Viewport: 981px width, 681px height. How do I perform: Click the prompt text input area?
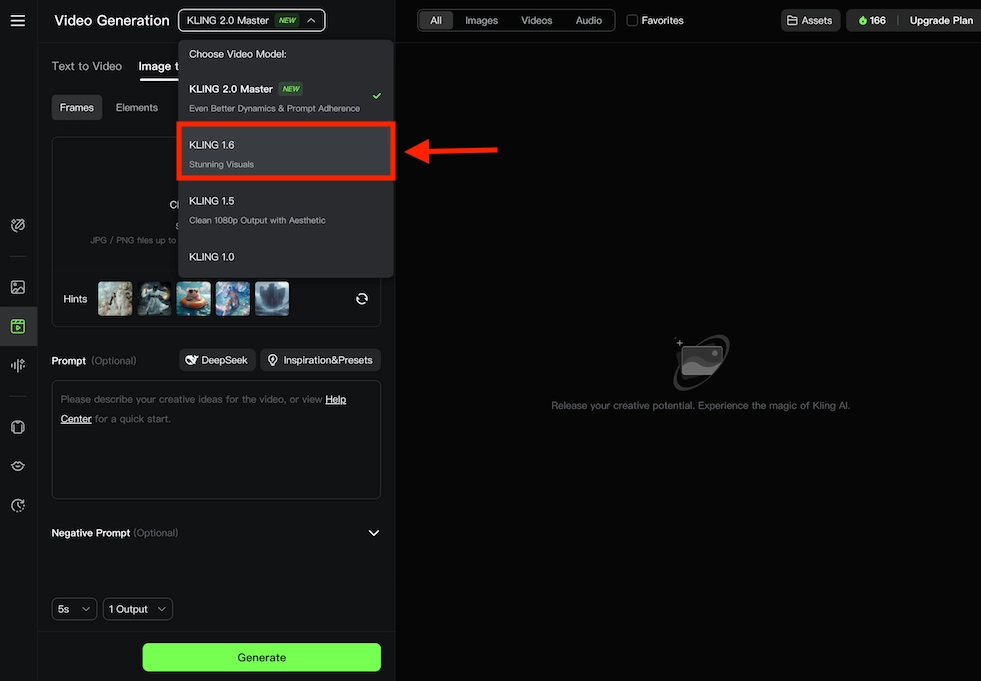(216, 439)
